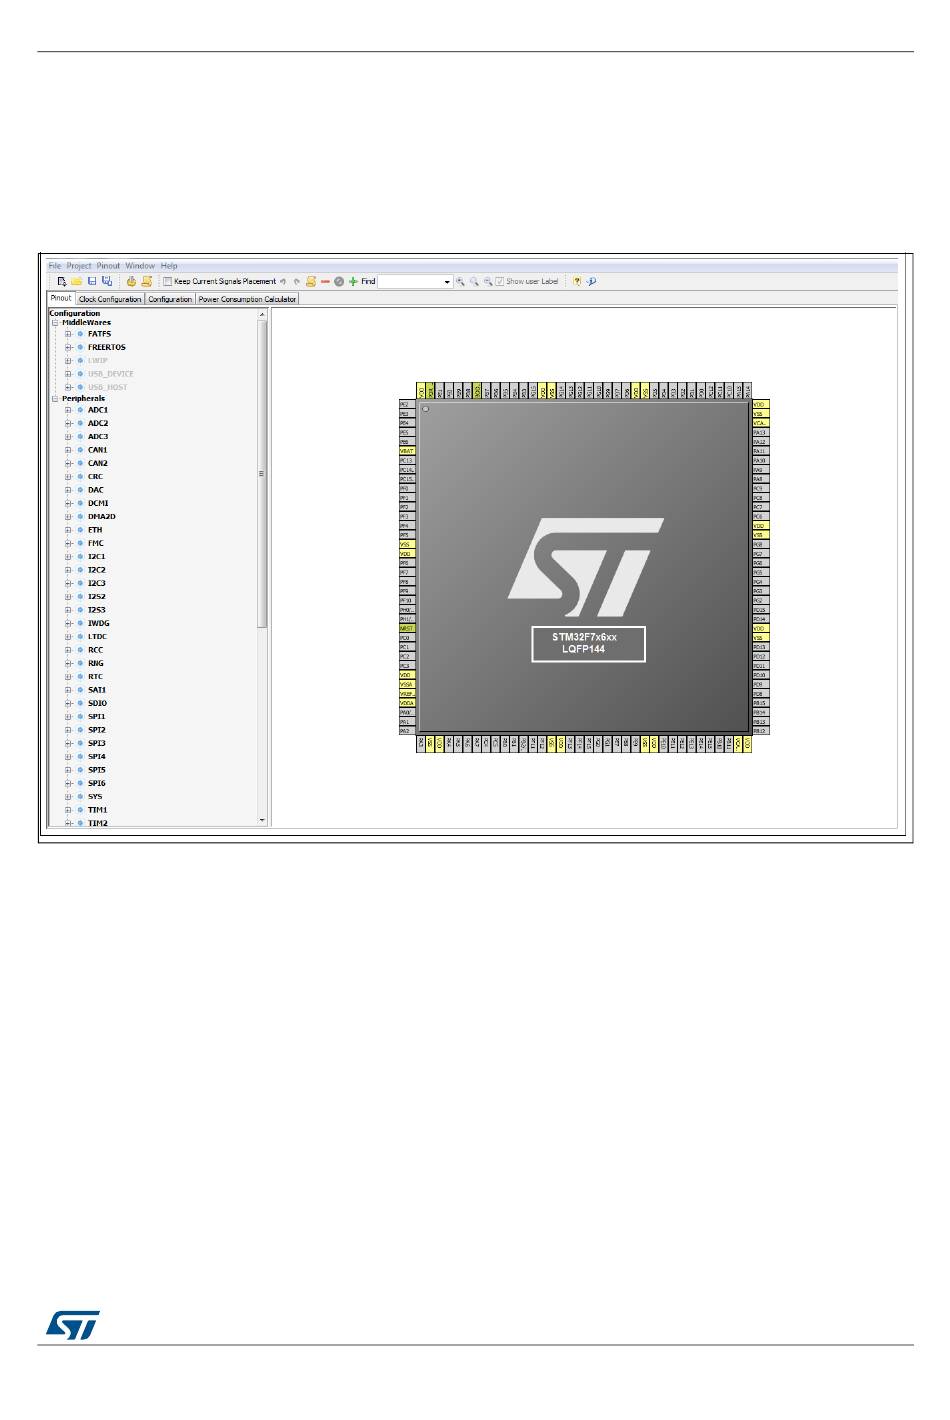The image size is (950, 1420).
Task: Open the Pinout menu in the menu bar
Action: tap(108, 266)
